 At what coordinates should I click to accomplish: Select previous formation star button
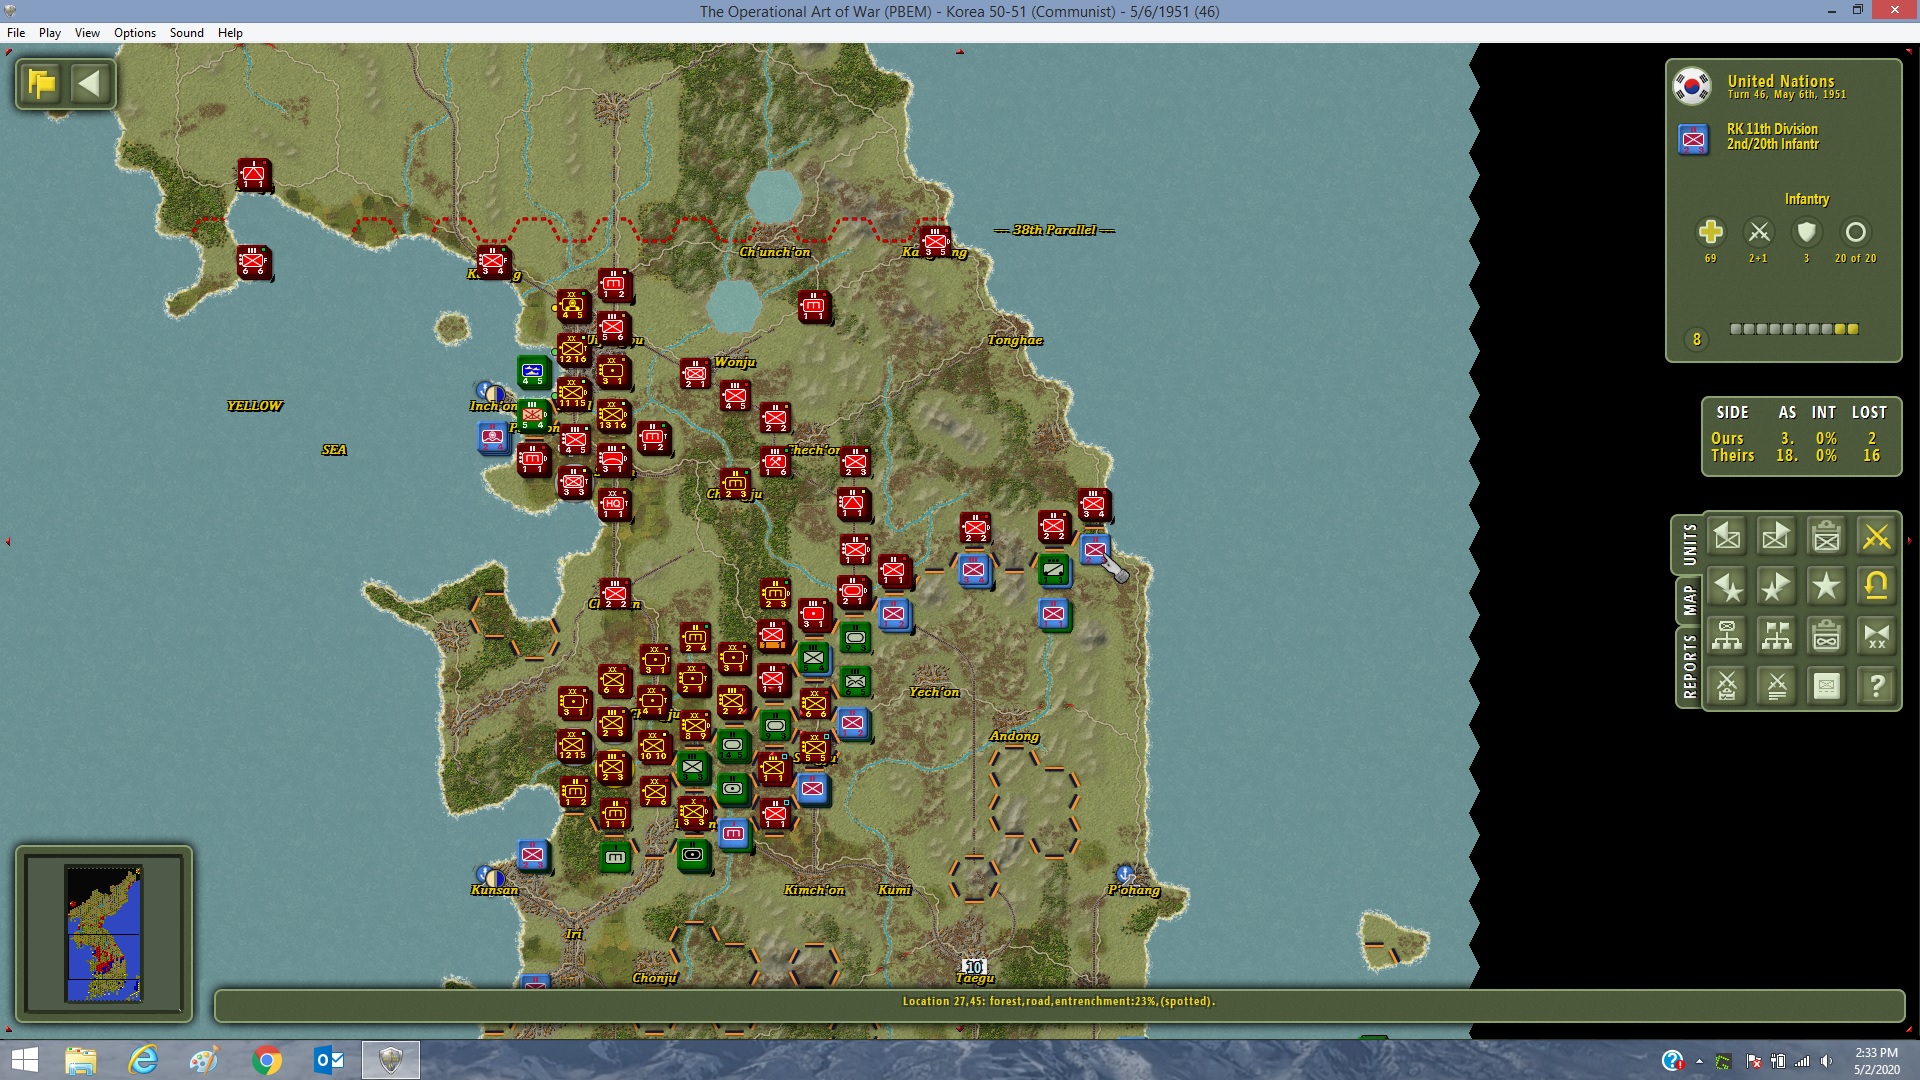pos(1727,587)
